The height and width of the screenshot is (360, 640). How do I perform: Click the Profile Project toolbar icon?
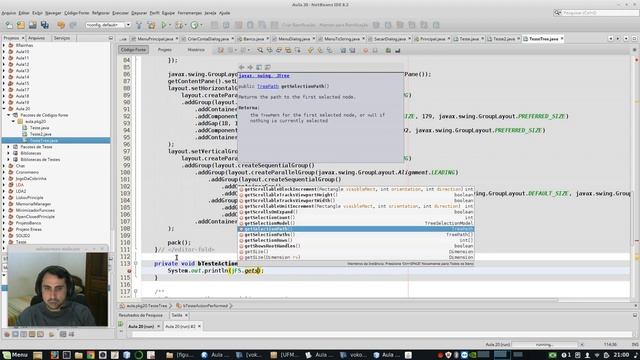(194, 25)
